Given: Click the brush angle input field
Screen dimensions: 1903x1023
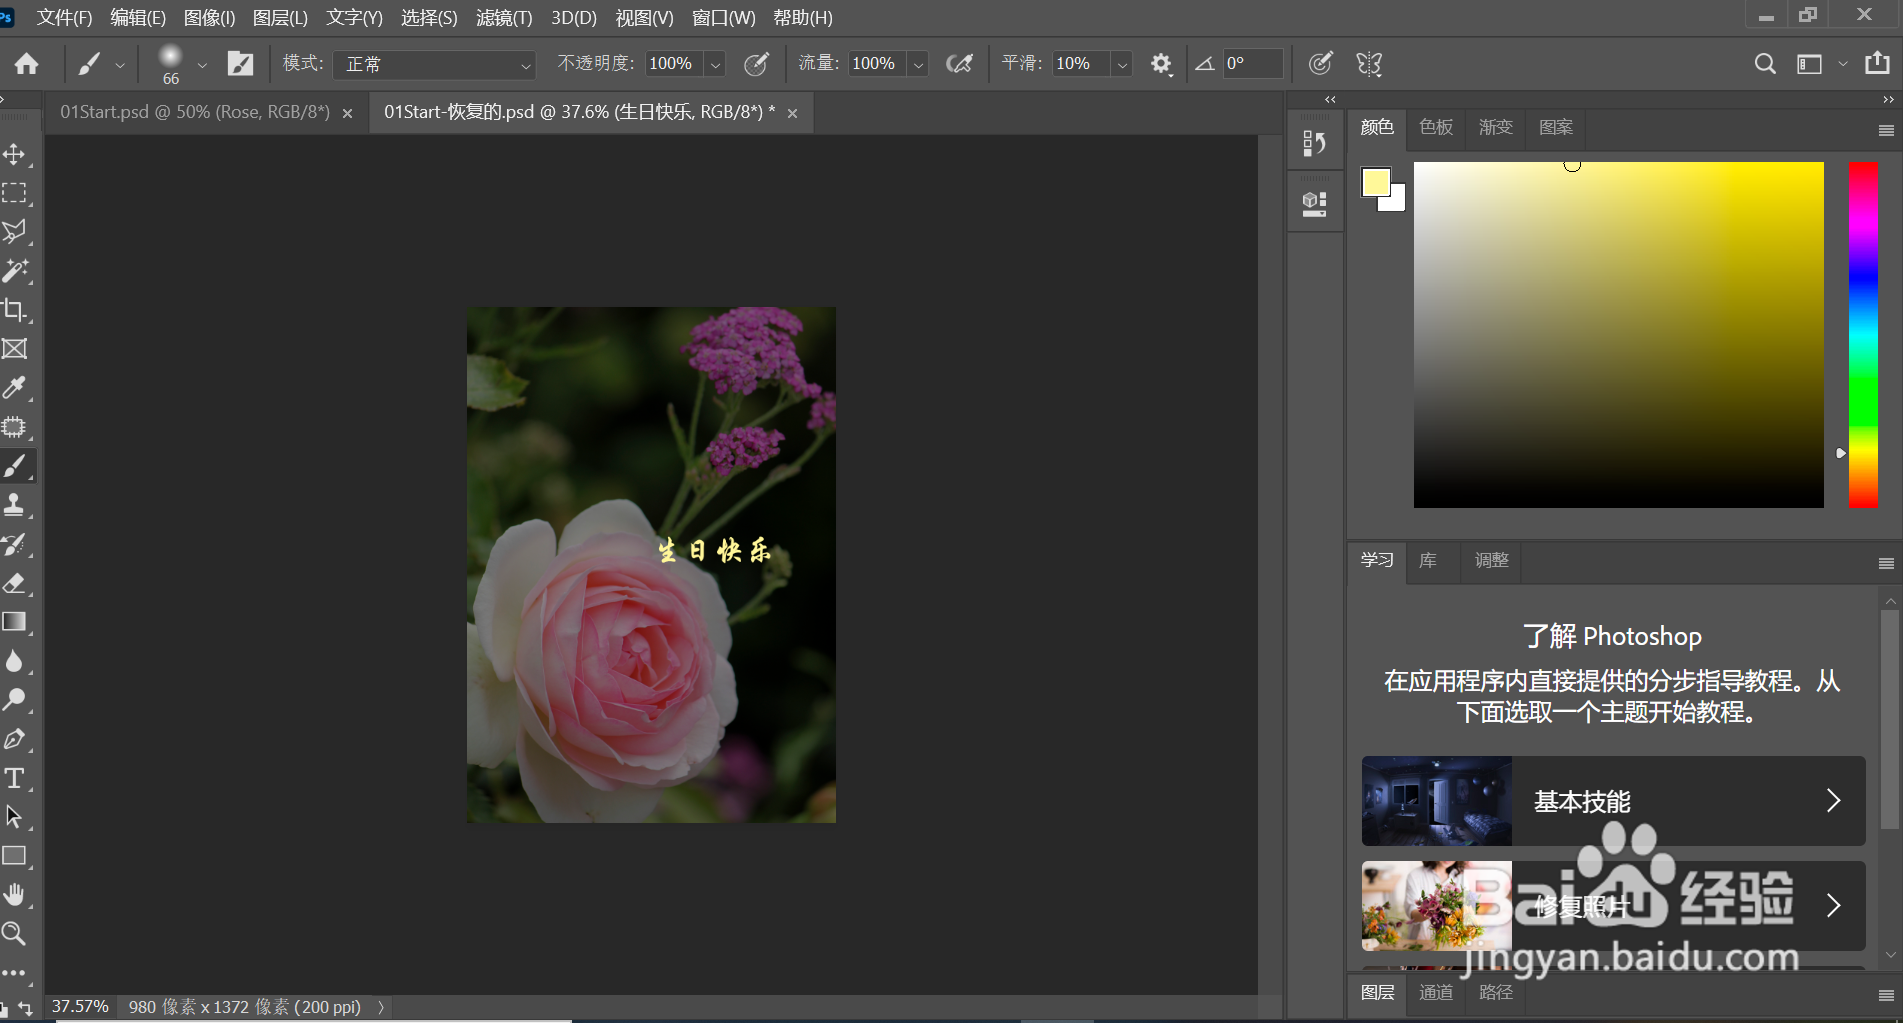Looking at the screenshot, I should pyautogui.click(x=1252, y=64).
